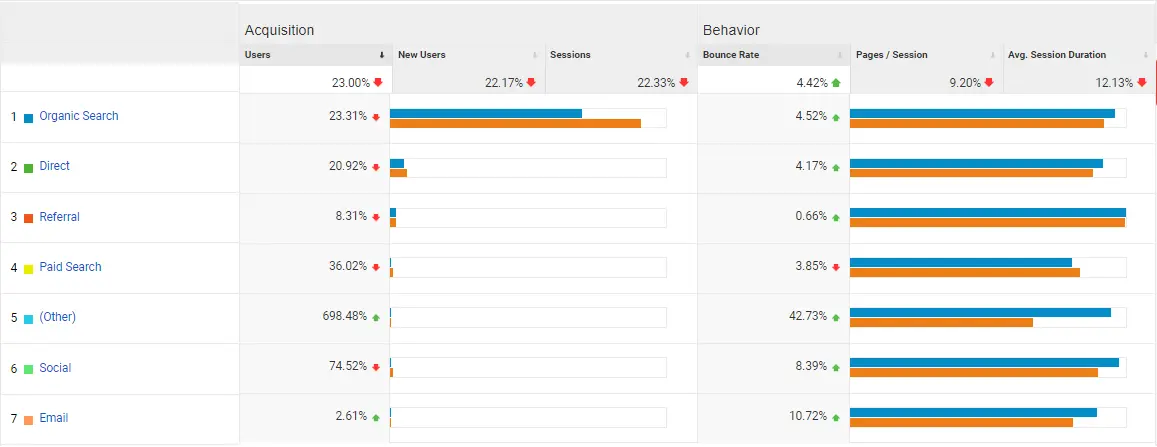This screenshot has width=1157, height=447.
Task: Sort by Avg. Session Duration column
Action: coord(1057,55)
